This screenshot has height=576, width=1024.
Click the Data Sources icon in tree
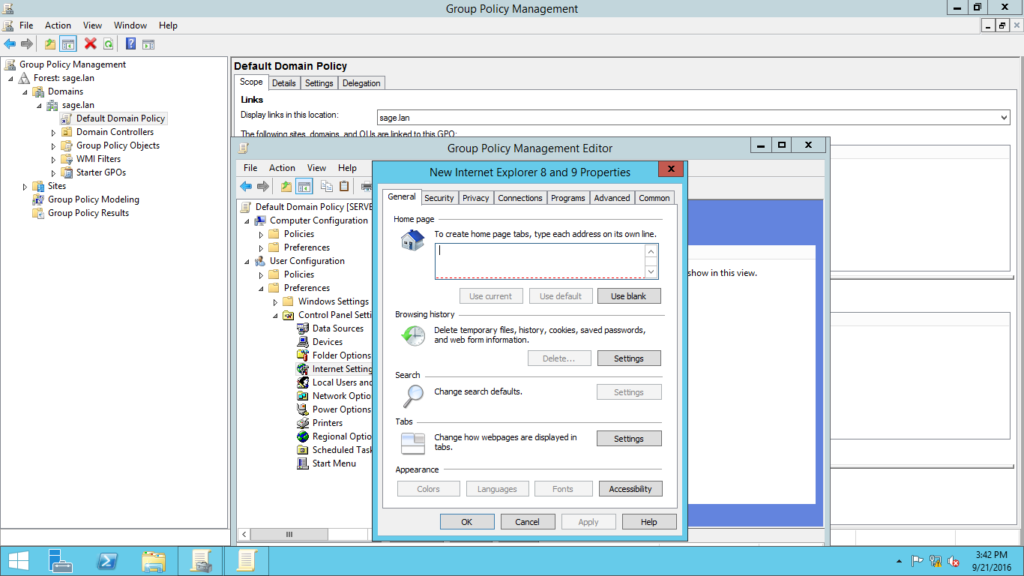304,328
